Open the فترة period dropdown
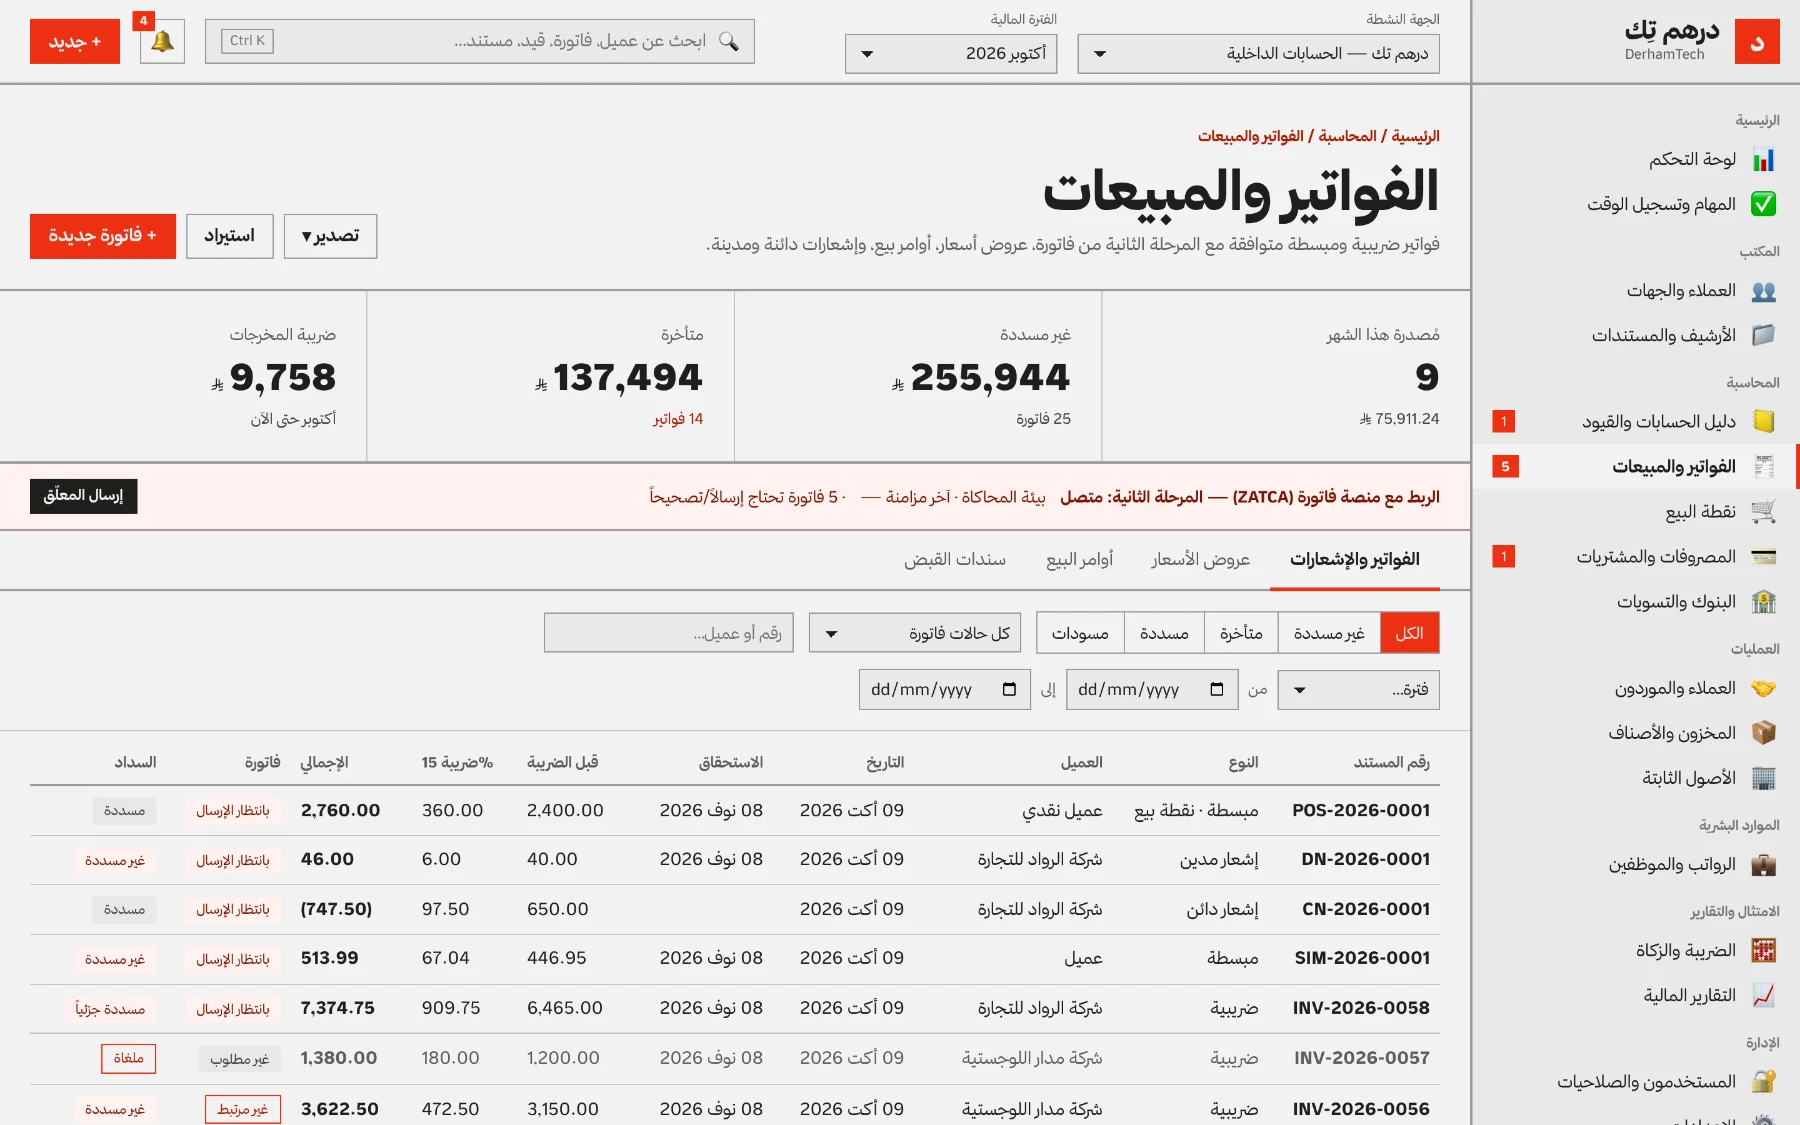 click(1359, 690)
